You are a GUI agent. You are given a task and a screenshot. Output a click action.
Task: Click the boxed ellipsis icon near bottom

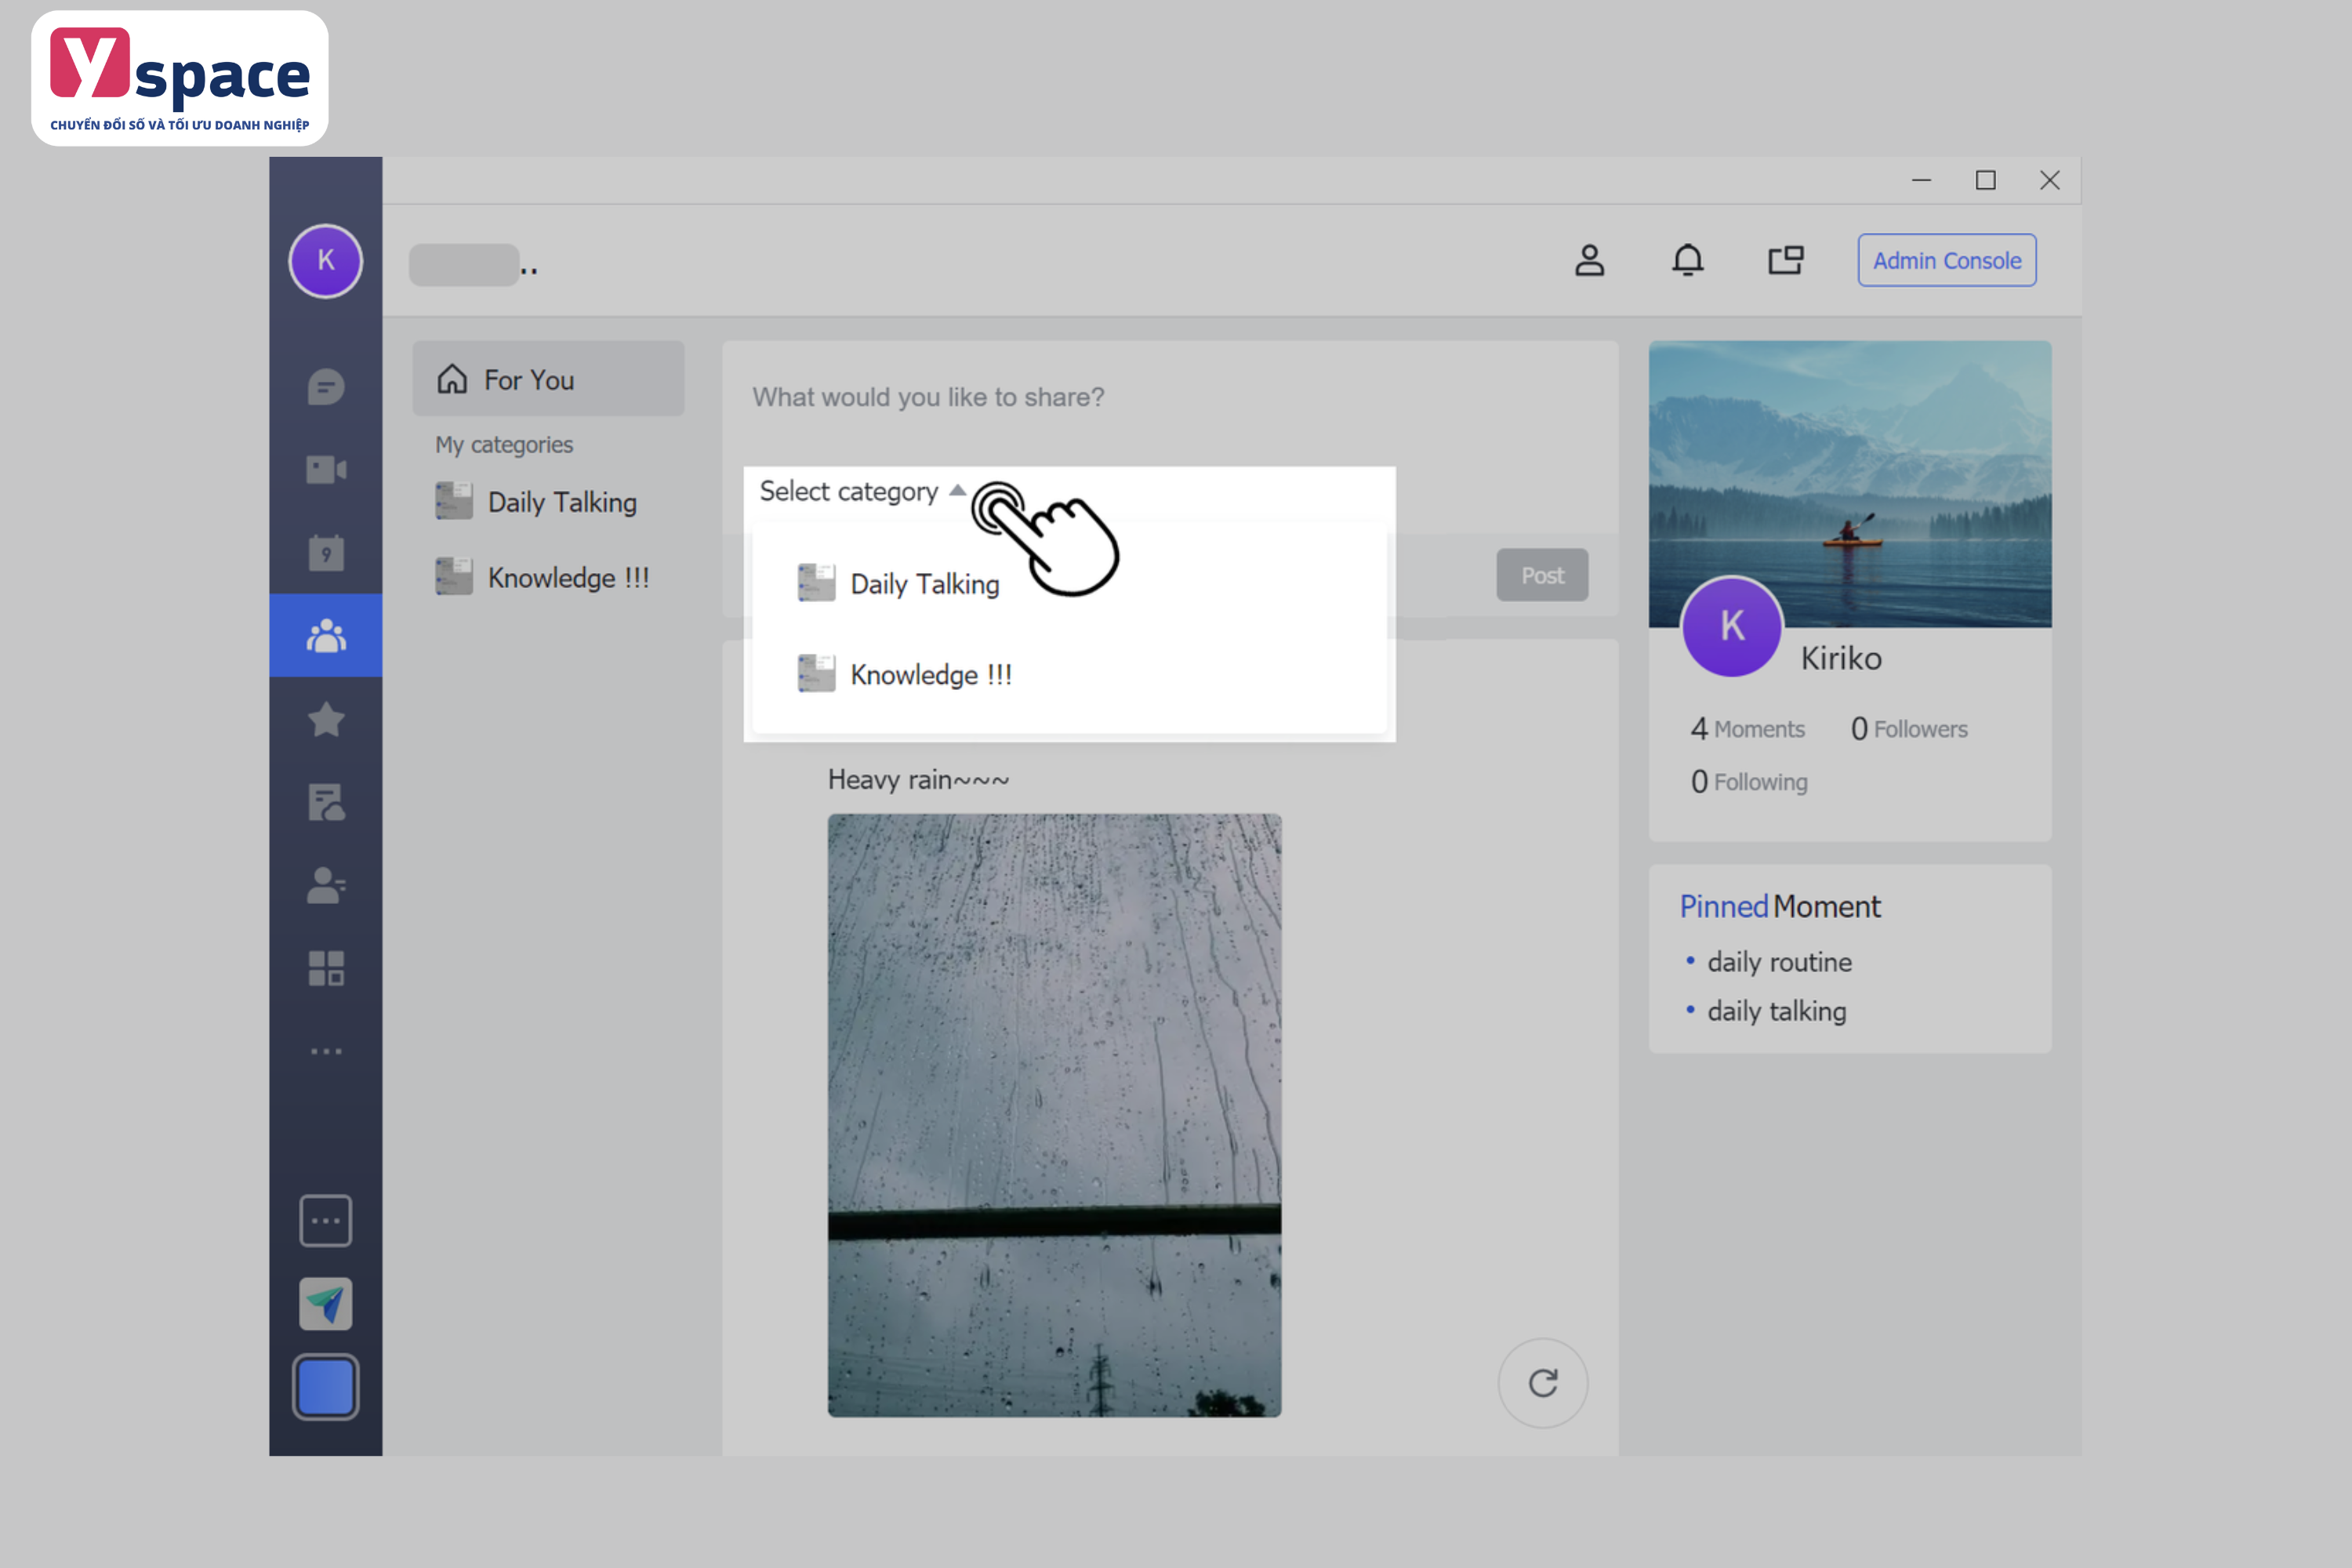click(x=326, y=1221)
